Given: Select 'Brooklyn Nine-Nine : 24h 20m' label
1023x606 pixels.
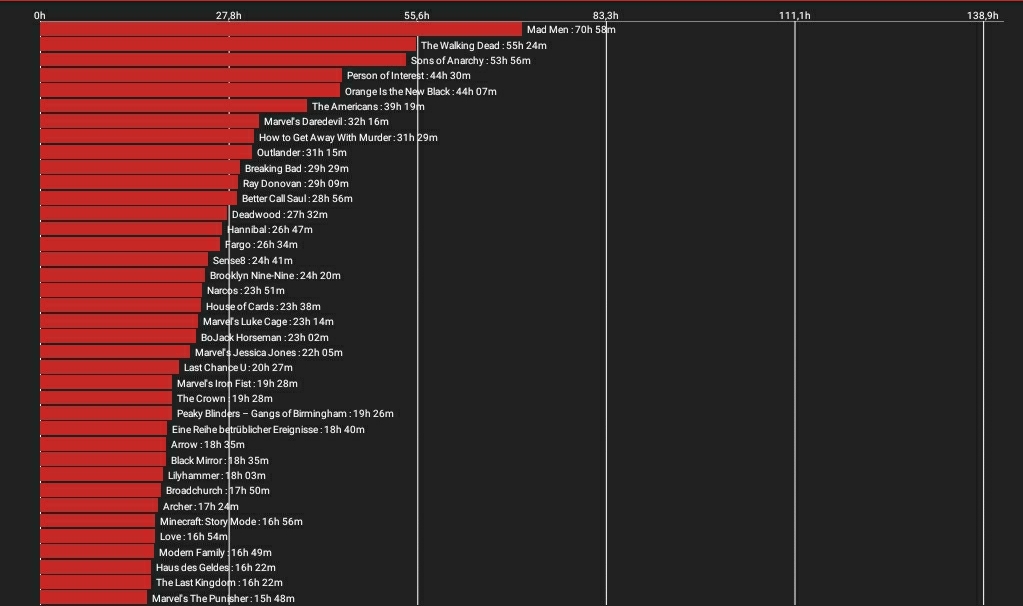Looking at the screenshot, I should [275, 275].
